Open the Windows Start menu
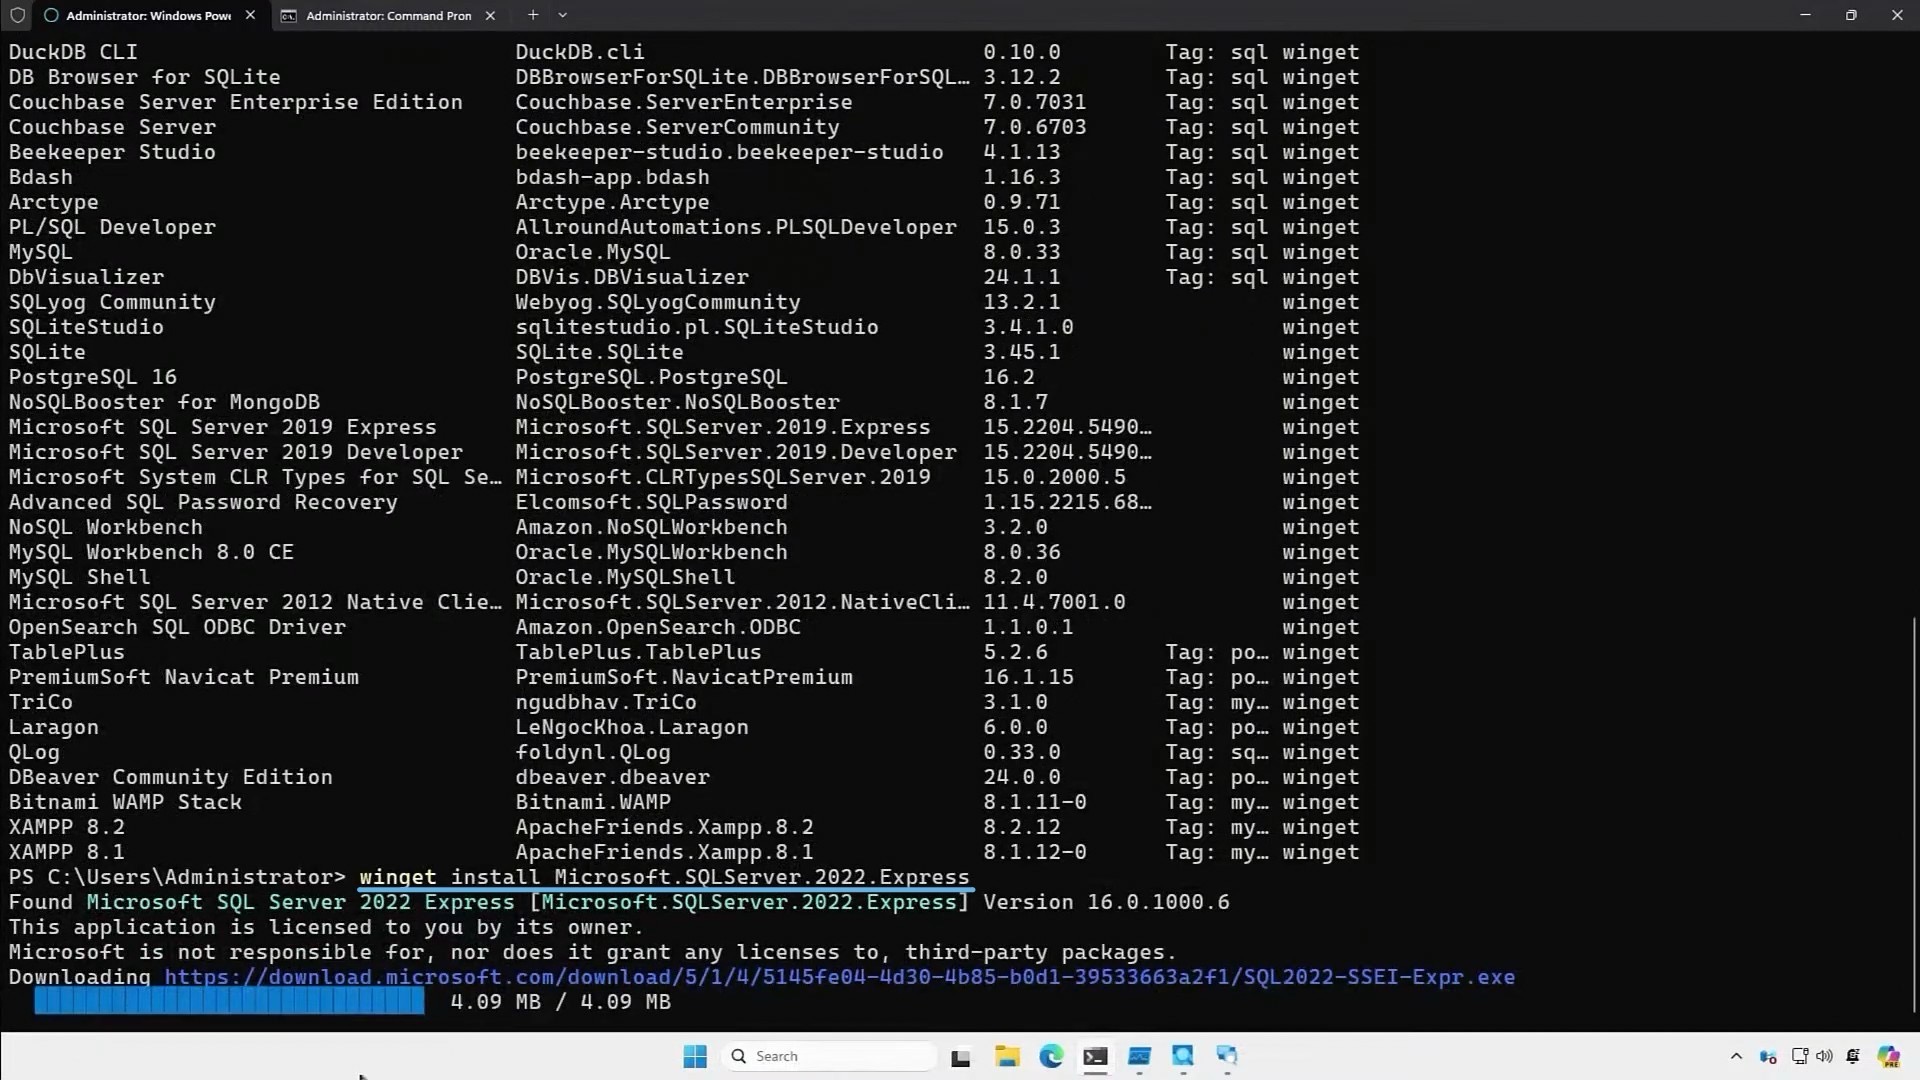This screenshot has width=1920, height=1080. pyautogui.click(x=695, y=1056)
